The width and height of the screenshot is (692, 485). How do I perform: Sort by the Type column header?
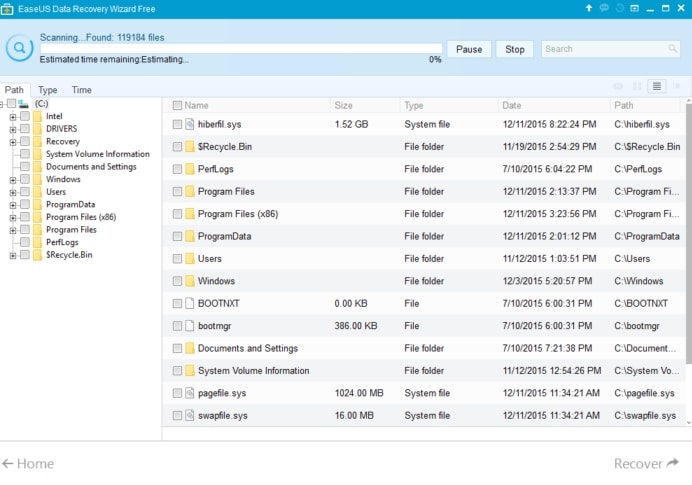pyautogui.click(x=414, y=105)
